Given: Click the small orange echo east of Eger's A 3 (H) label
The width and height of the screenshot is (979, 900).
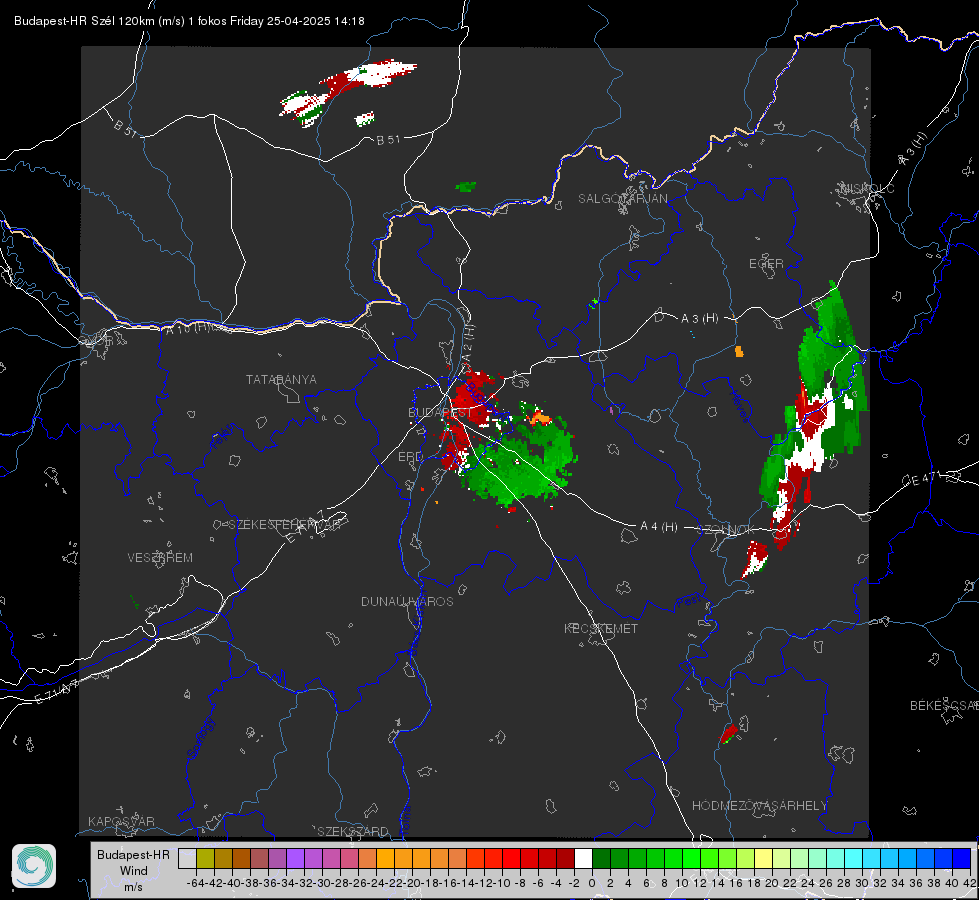Looking at the screenshot, I should (739, 352).
